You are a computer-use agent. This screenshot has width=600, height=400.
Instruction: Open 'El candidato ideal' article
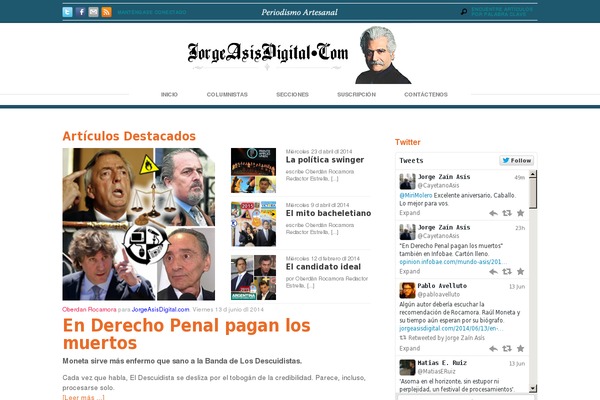click(x=323, y=267)
